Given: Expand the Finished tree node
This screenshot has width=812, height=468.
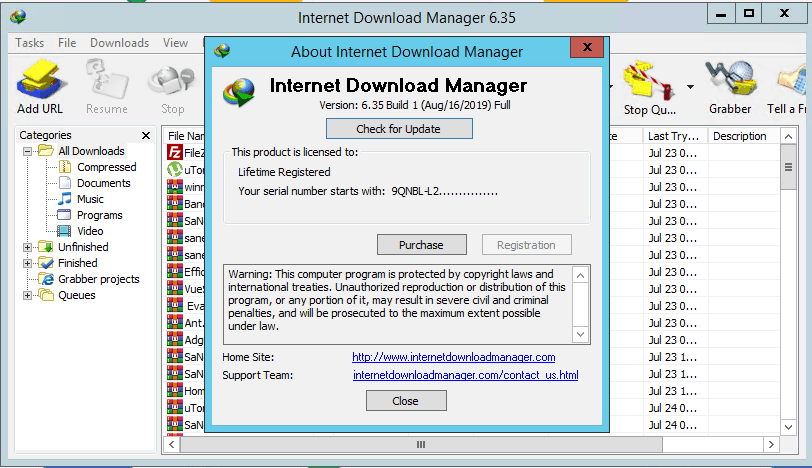Looking at the screenshot, I should [27, 264].
